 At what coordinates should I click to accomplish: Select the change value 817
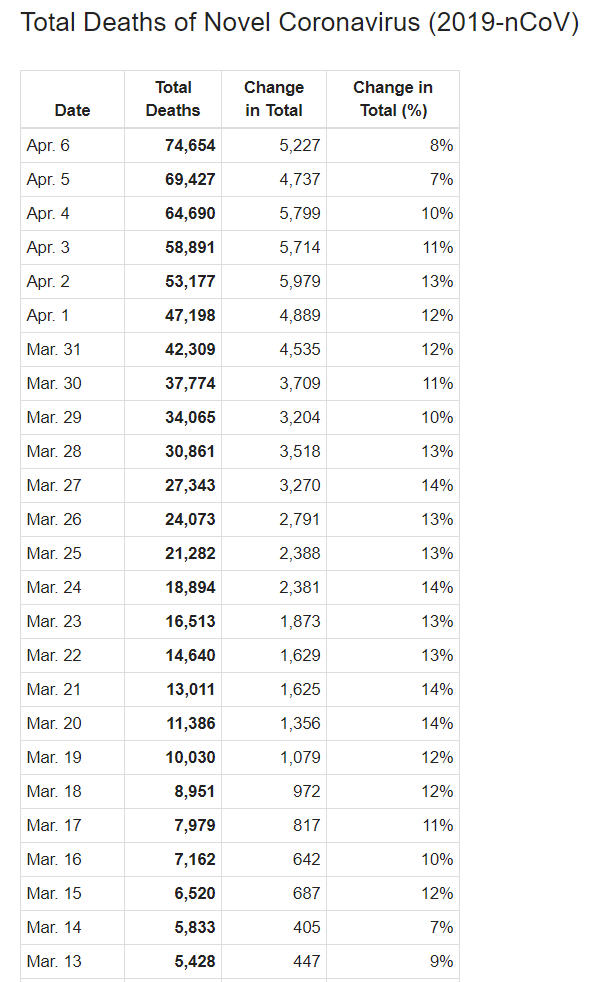coord(305,825)
